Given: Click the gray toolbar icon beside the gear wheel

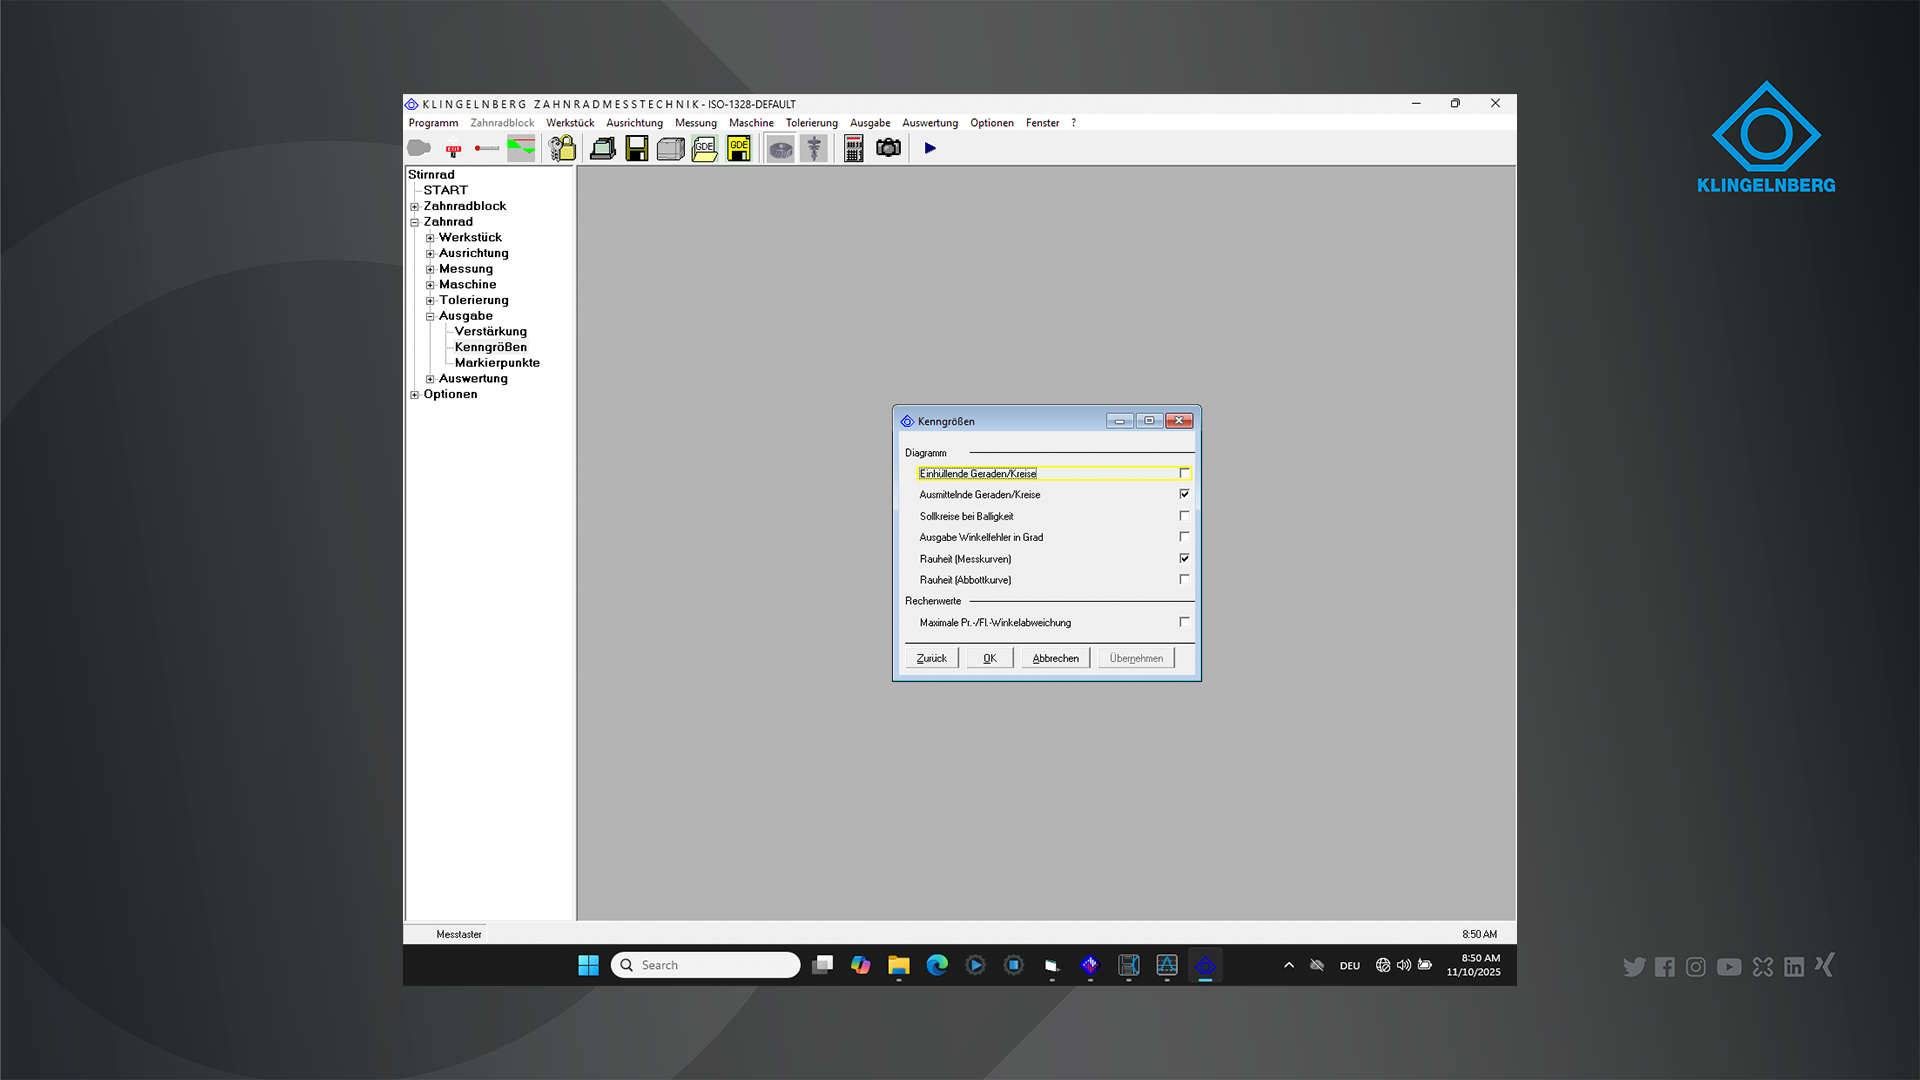Looking at the screenshot, I should 814,148.
